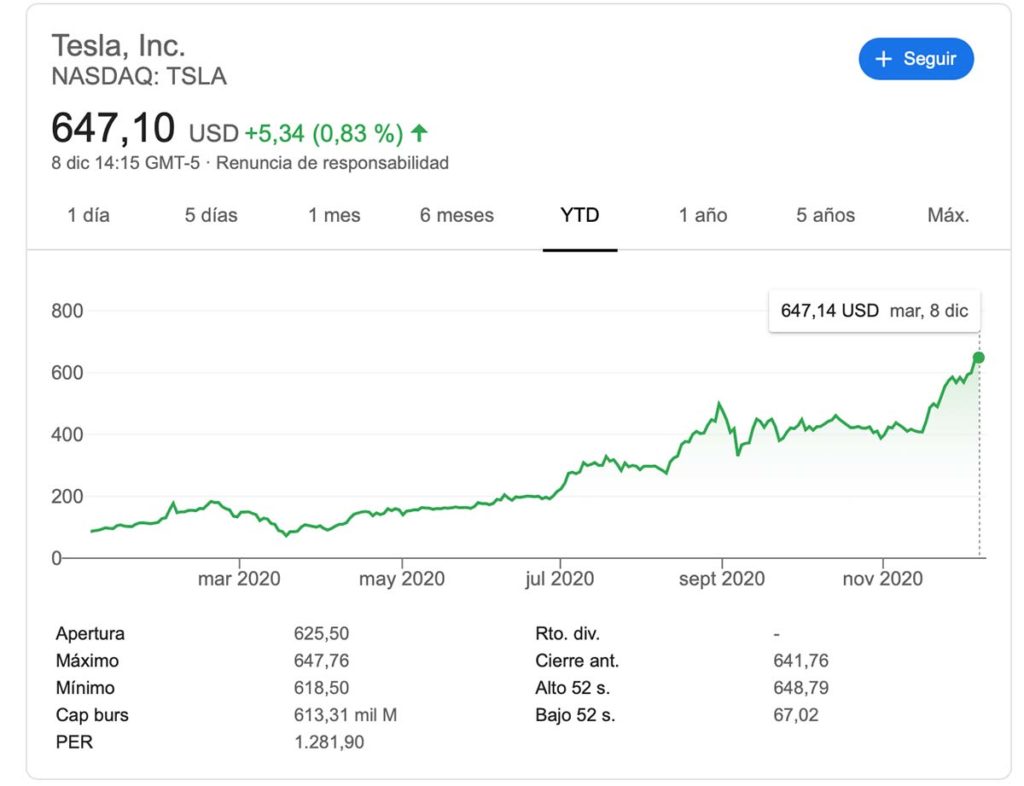Viewport: 1024px width, 786px height.
Task: Select the YTD tab
Action: 580,215
